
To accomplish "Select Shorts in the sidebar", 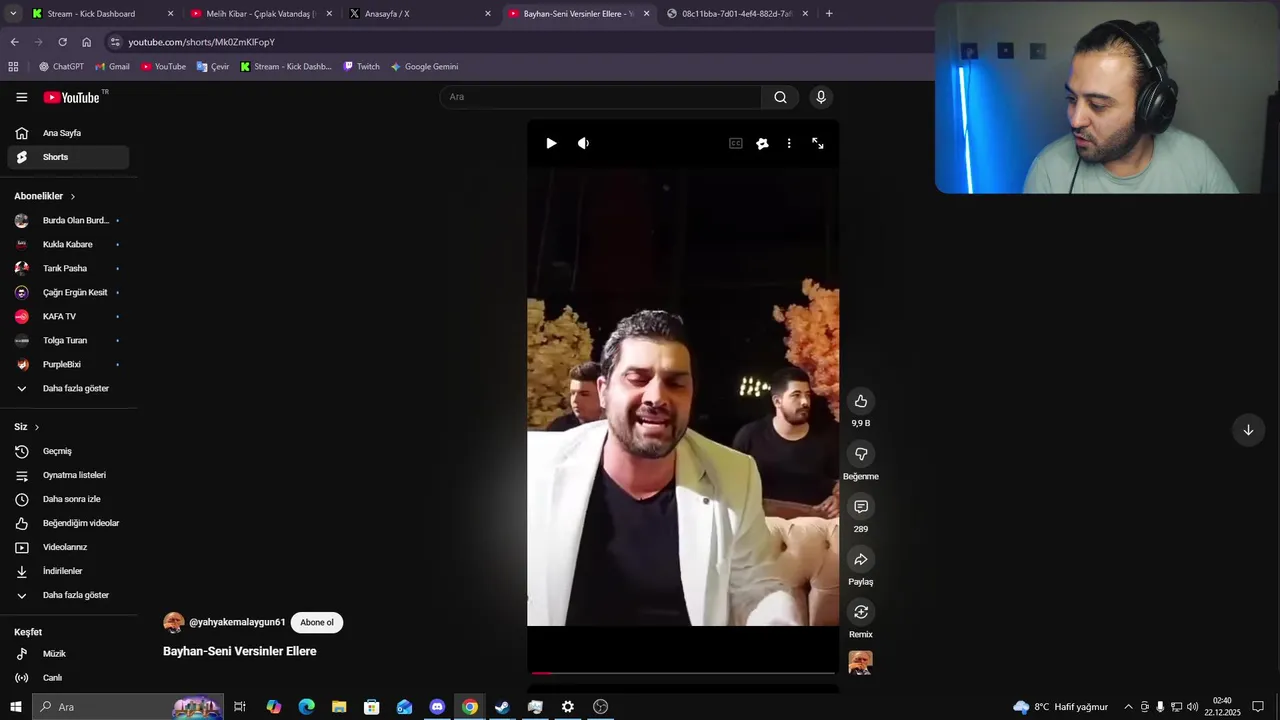I will (x=68, y=157).
